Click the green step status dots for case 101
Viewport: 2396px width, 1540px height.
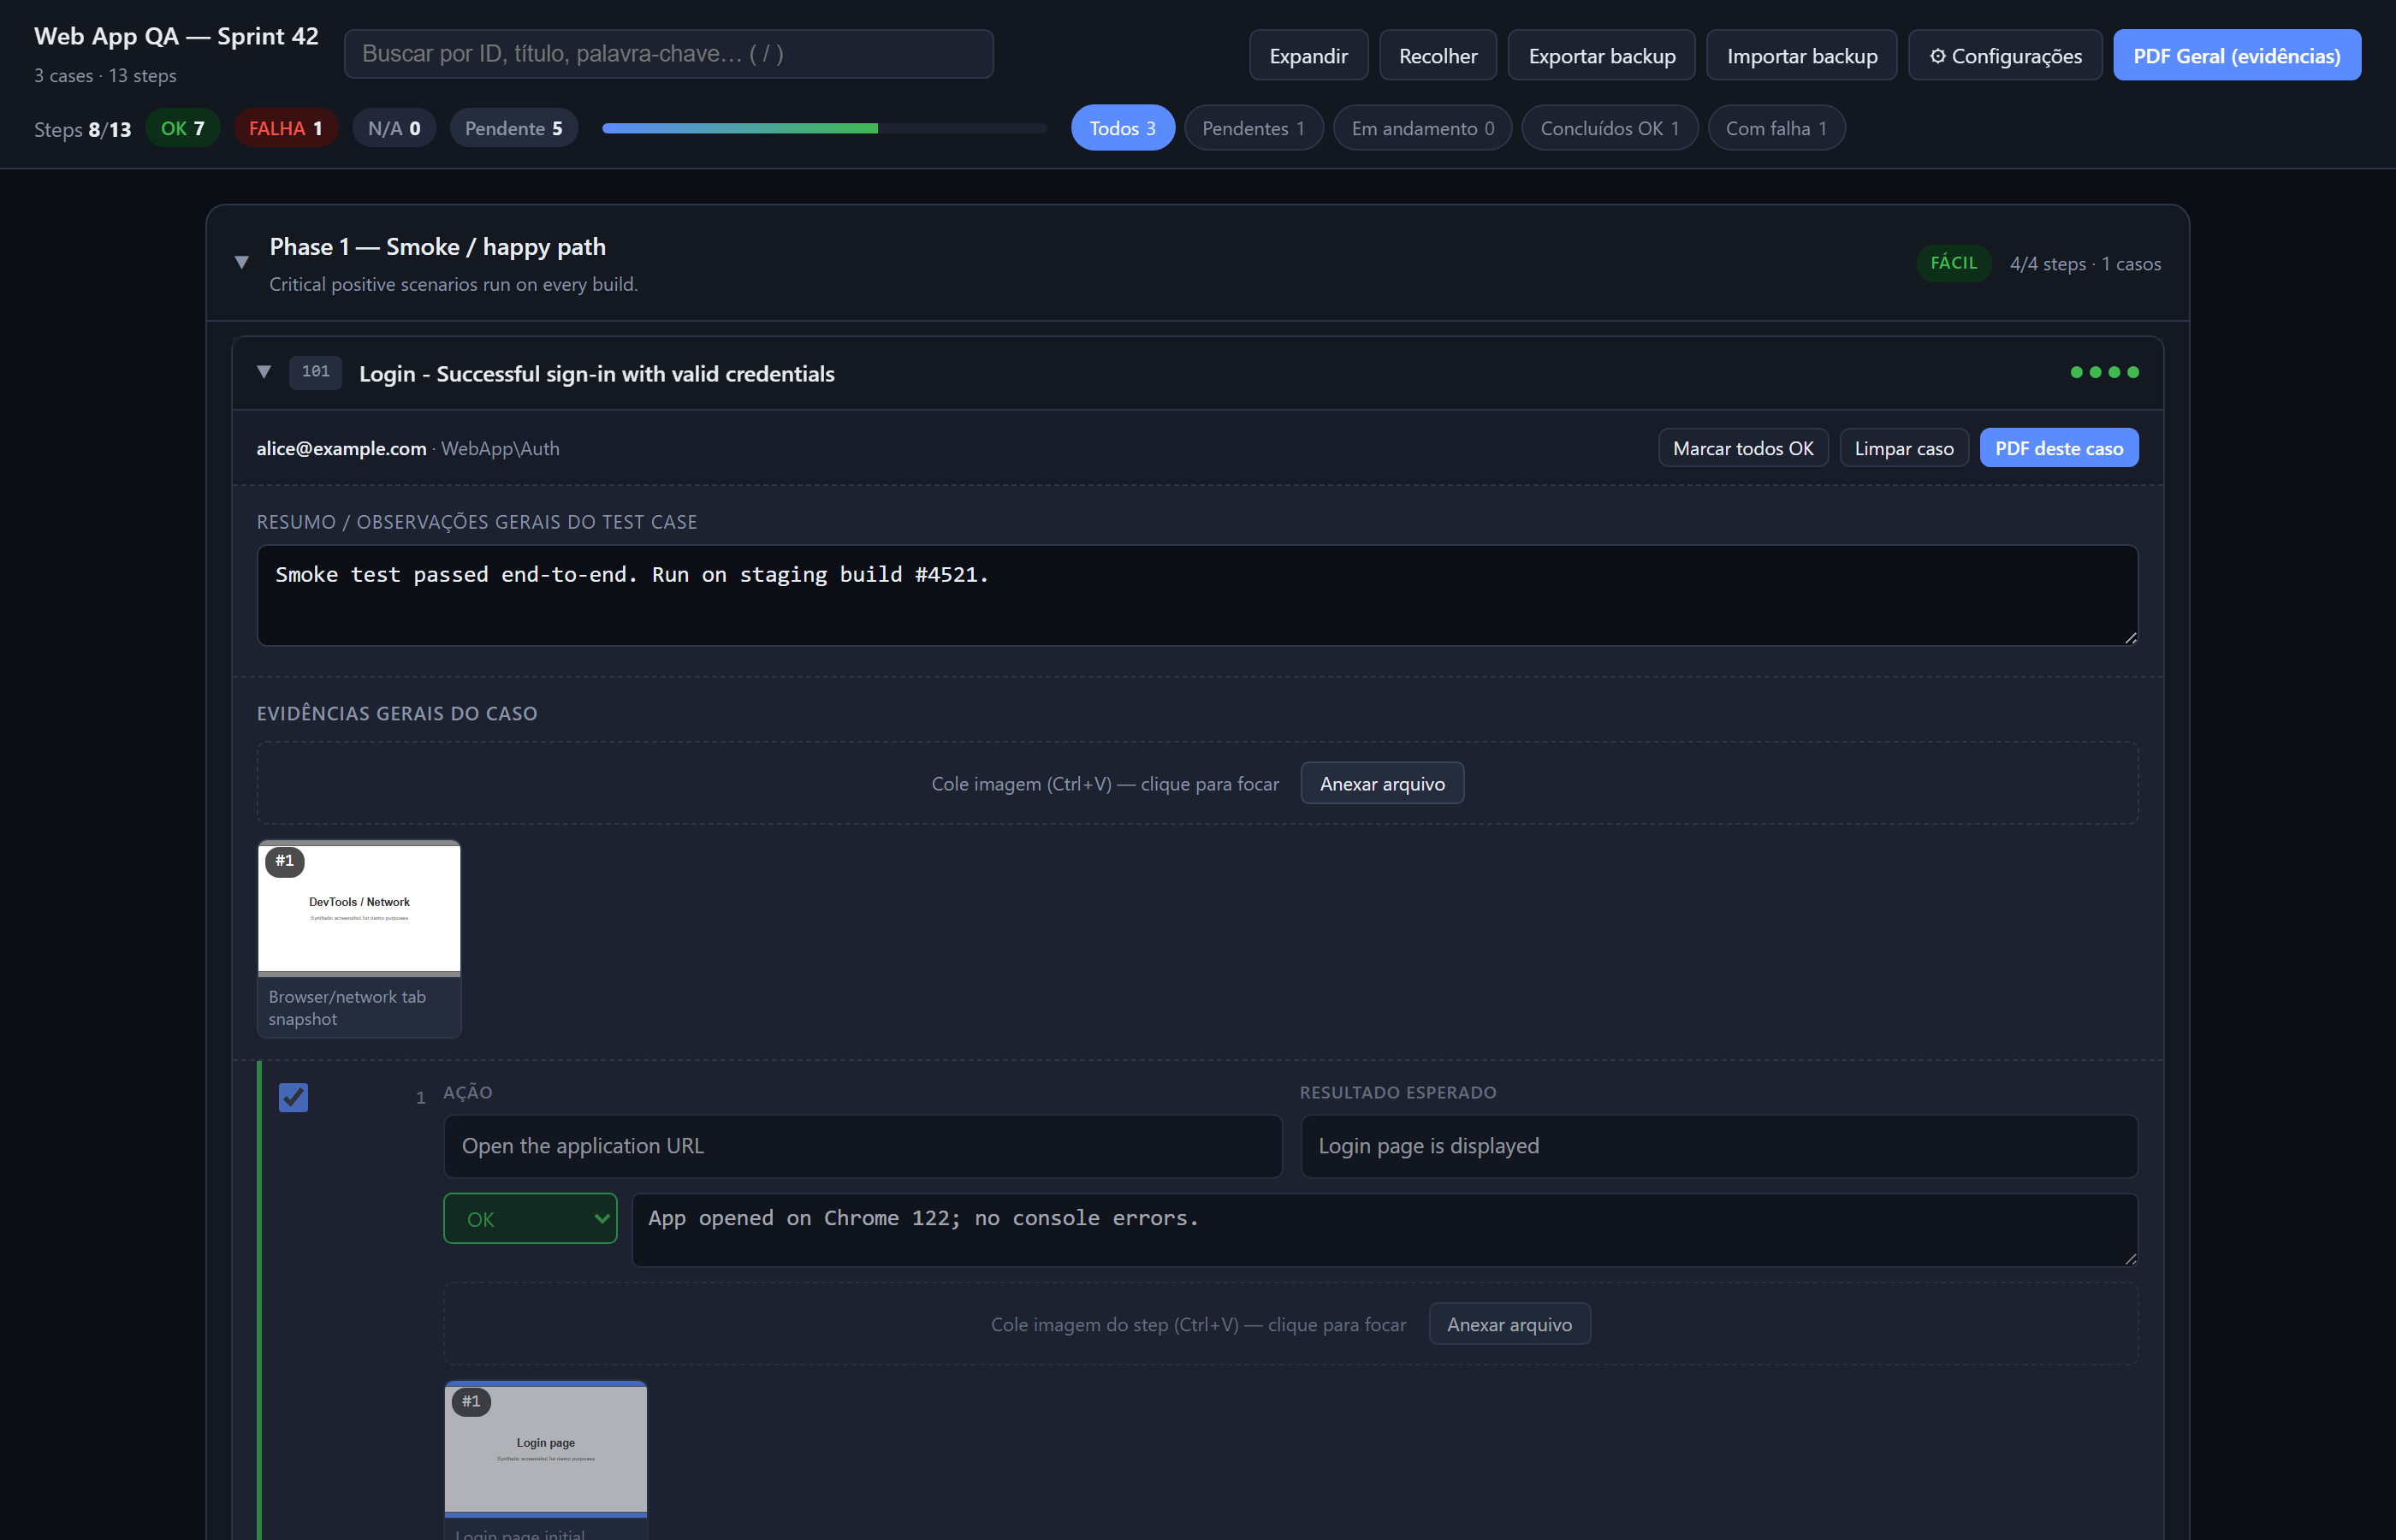[x=2104, y=372]
